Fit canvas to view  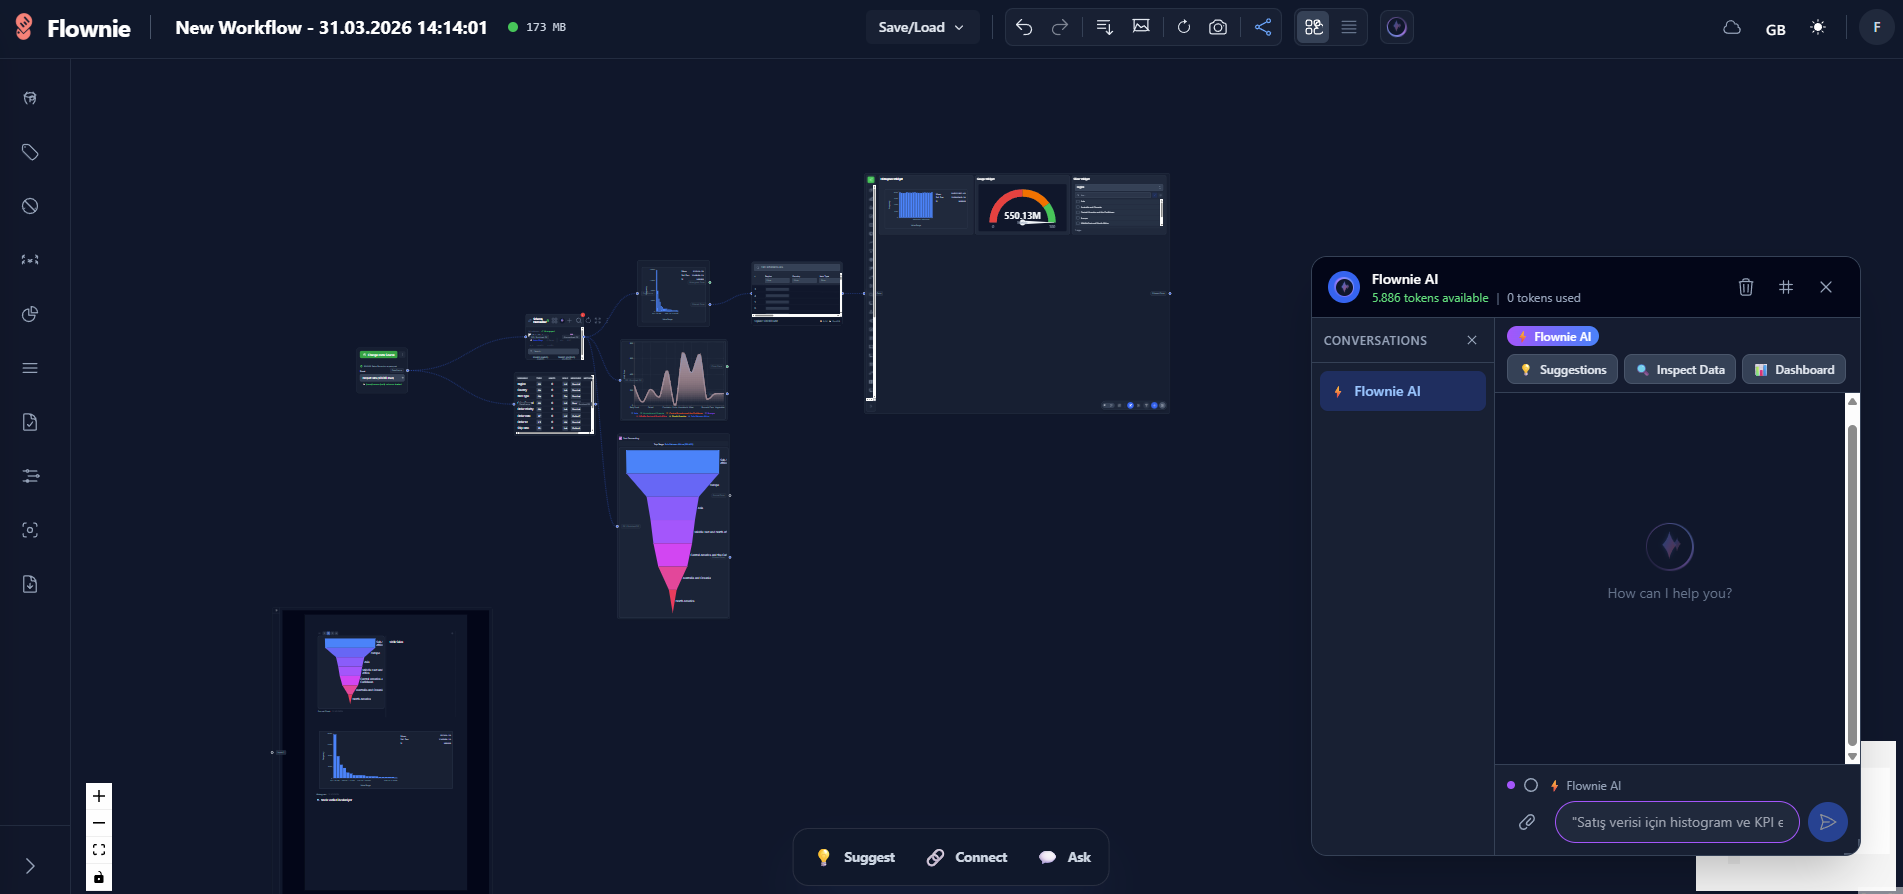tap(99, 850)
